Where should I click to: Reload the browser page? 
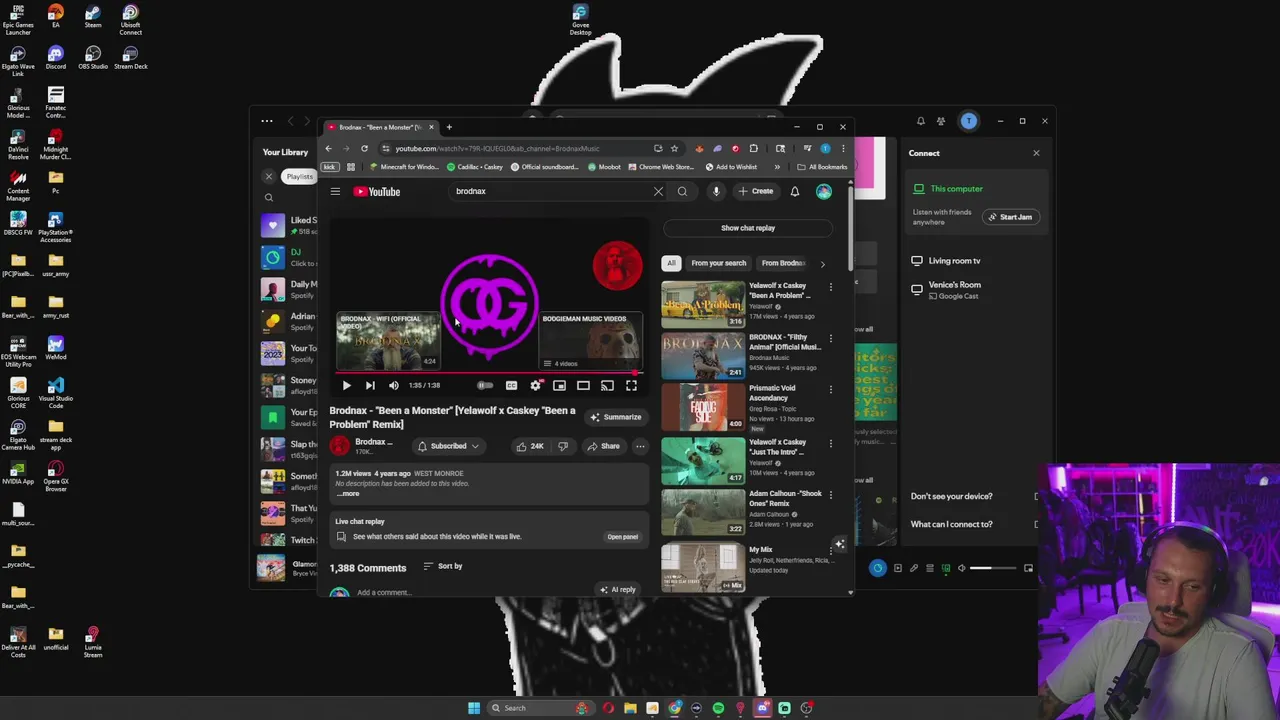(x=364, y=148)
